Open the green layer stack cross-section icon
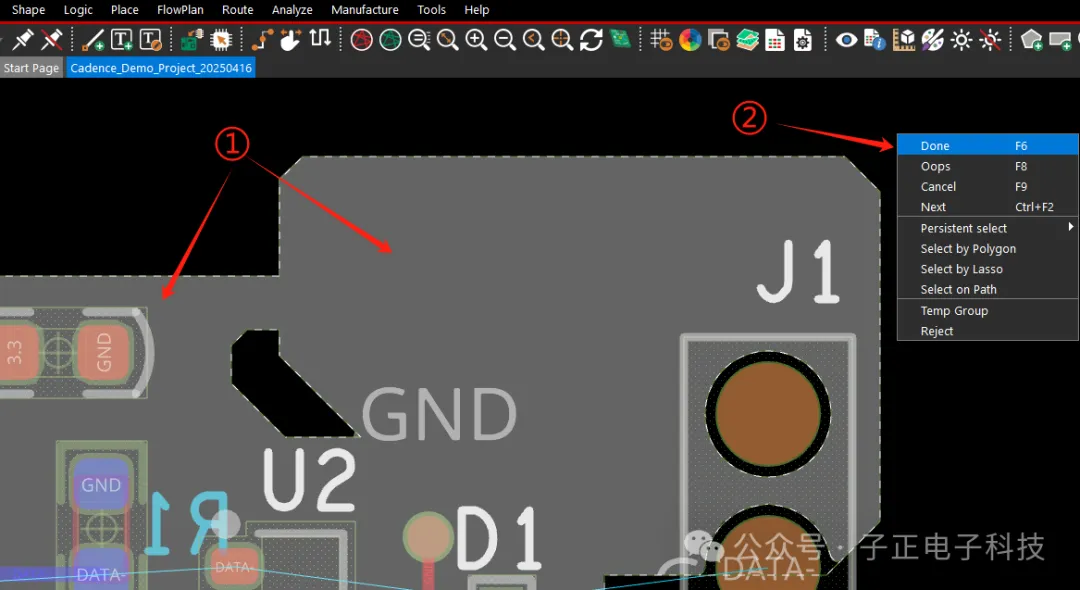This screenshot has height=590, width=1080. [x=747, y=40]
